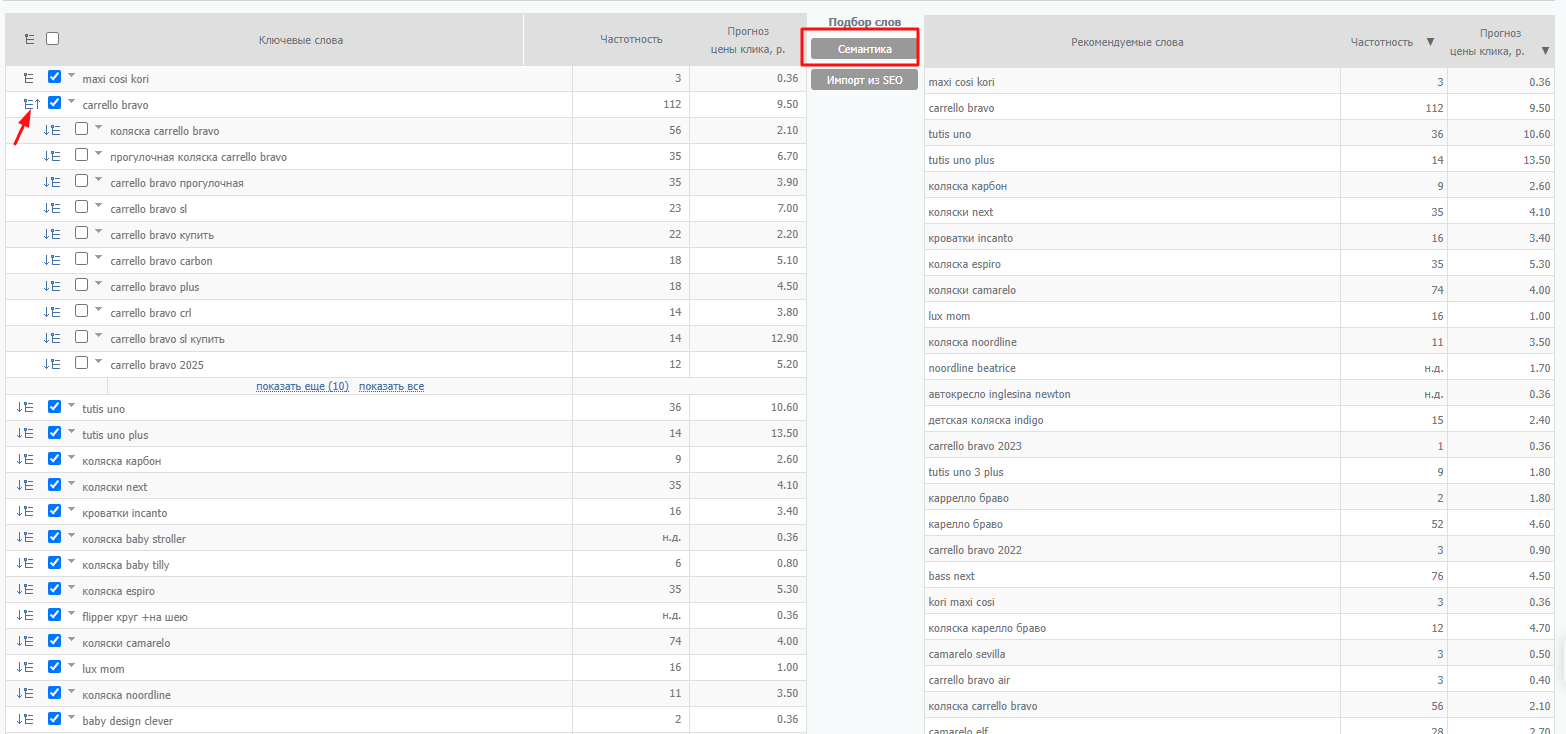Click nested-phrases icon for carrello bravo 2025
This screenshot has width=1566, height=734.
[53, 363]
